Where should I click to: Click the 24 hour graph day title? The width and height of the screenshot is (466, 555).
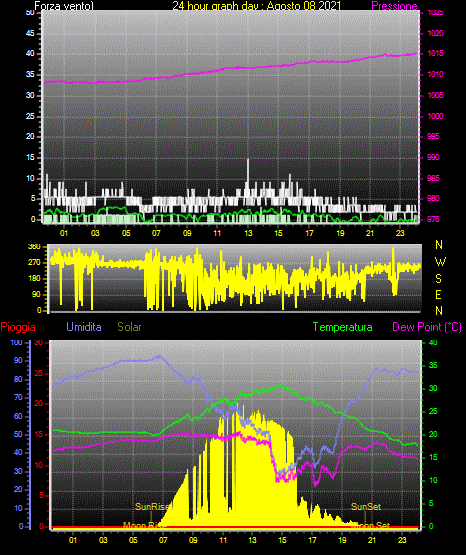pyautogui.click(x=257, y=6)
